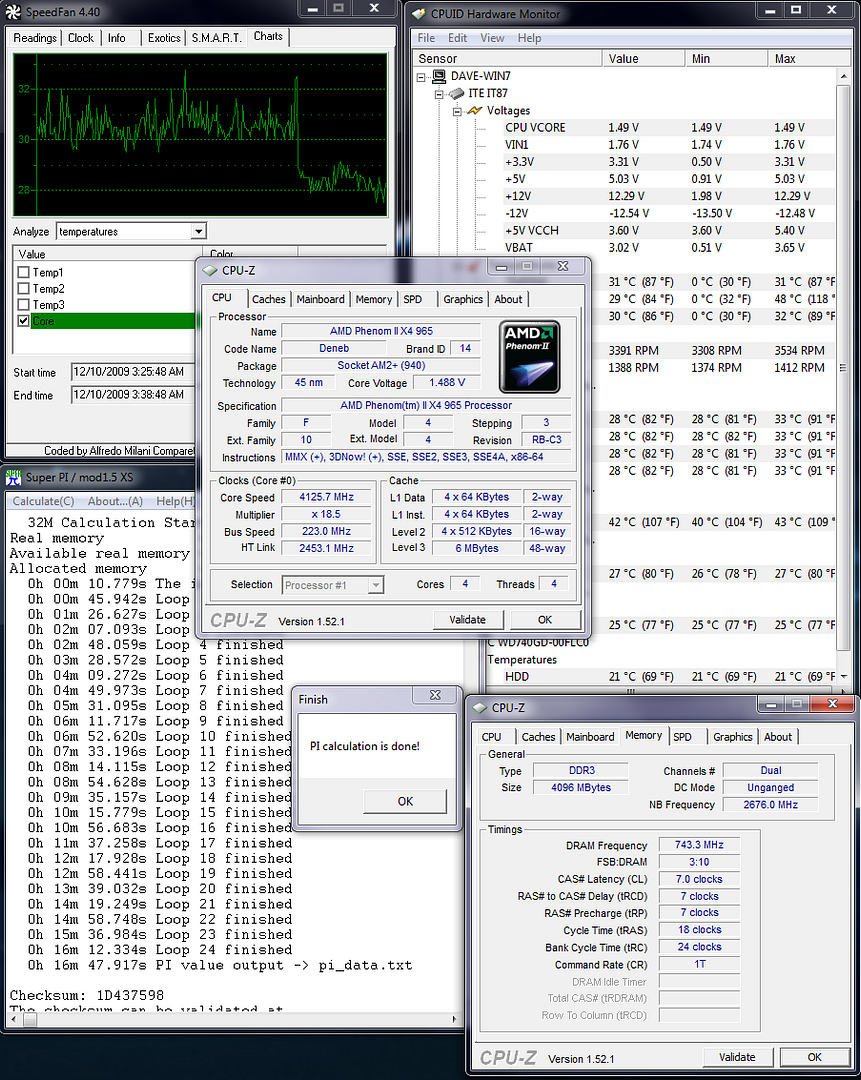This screenshot has width=861, height=1080.
Task: Click the Min column header
Action: click(x=727, y=59)
